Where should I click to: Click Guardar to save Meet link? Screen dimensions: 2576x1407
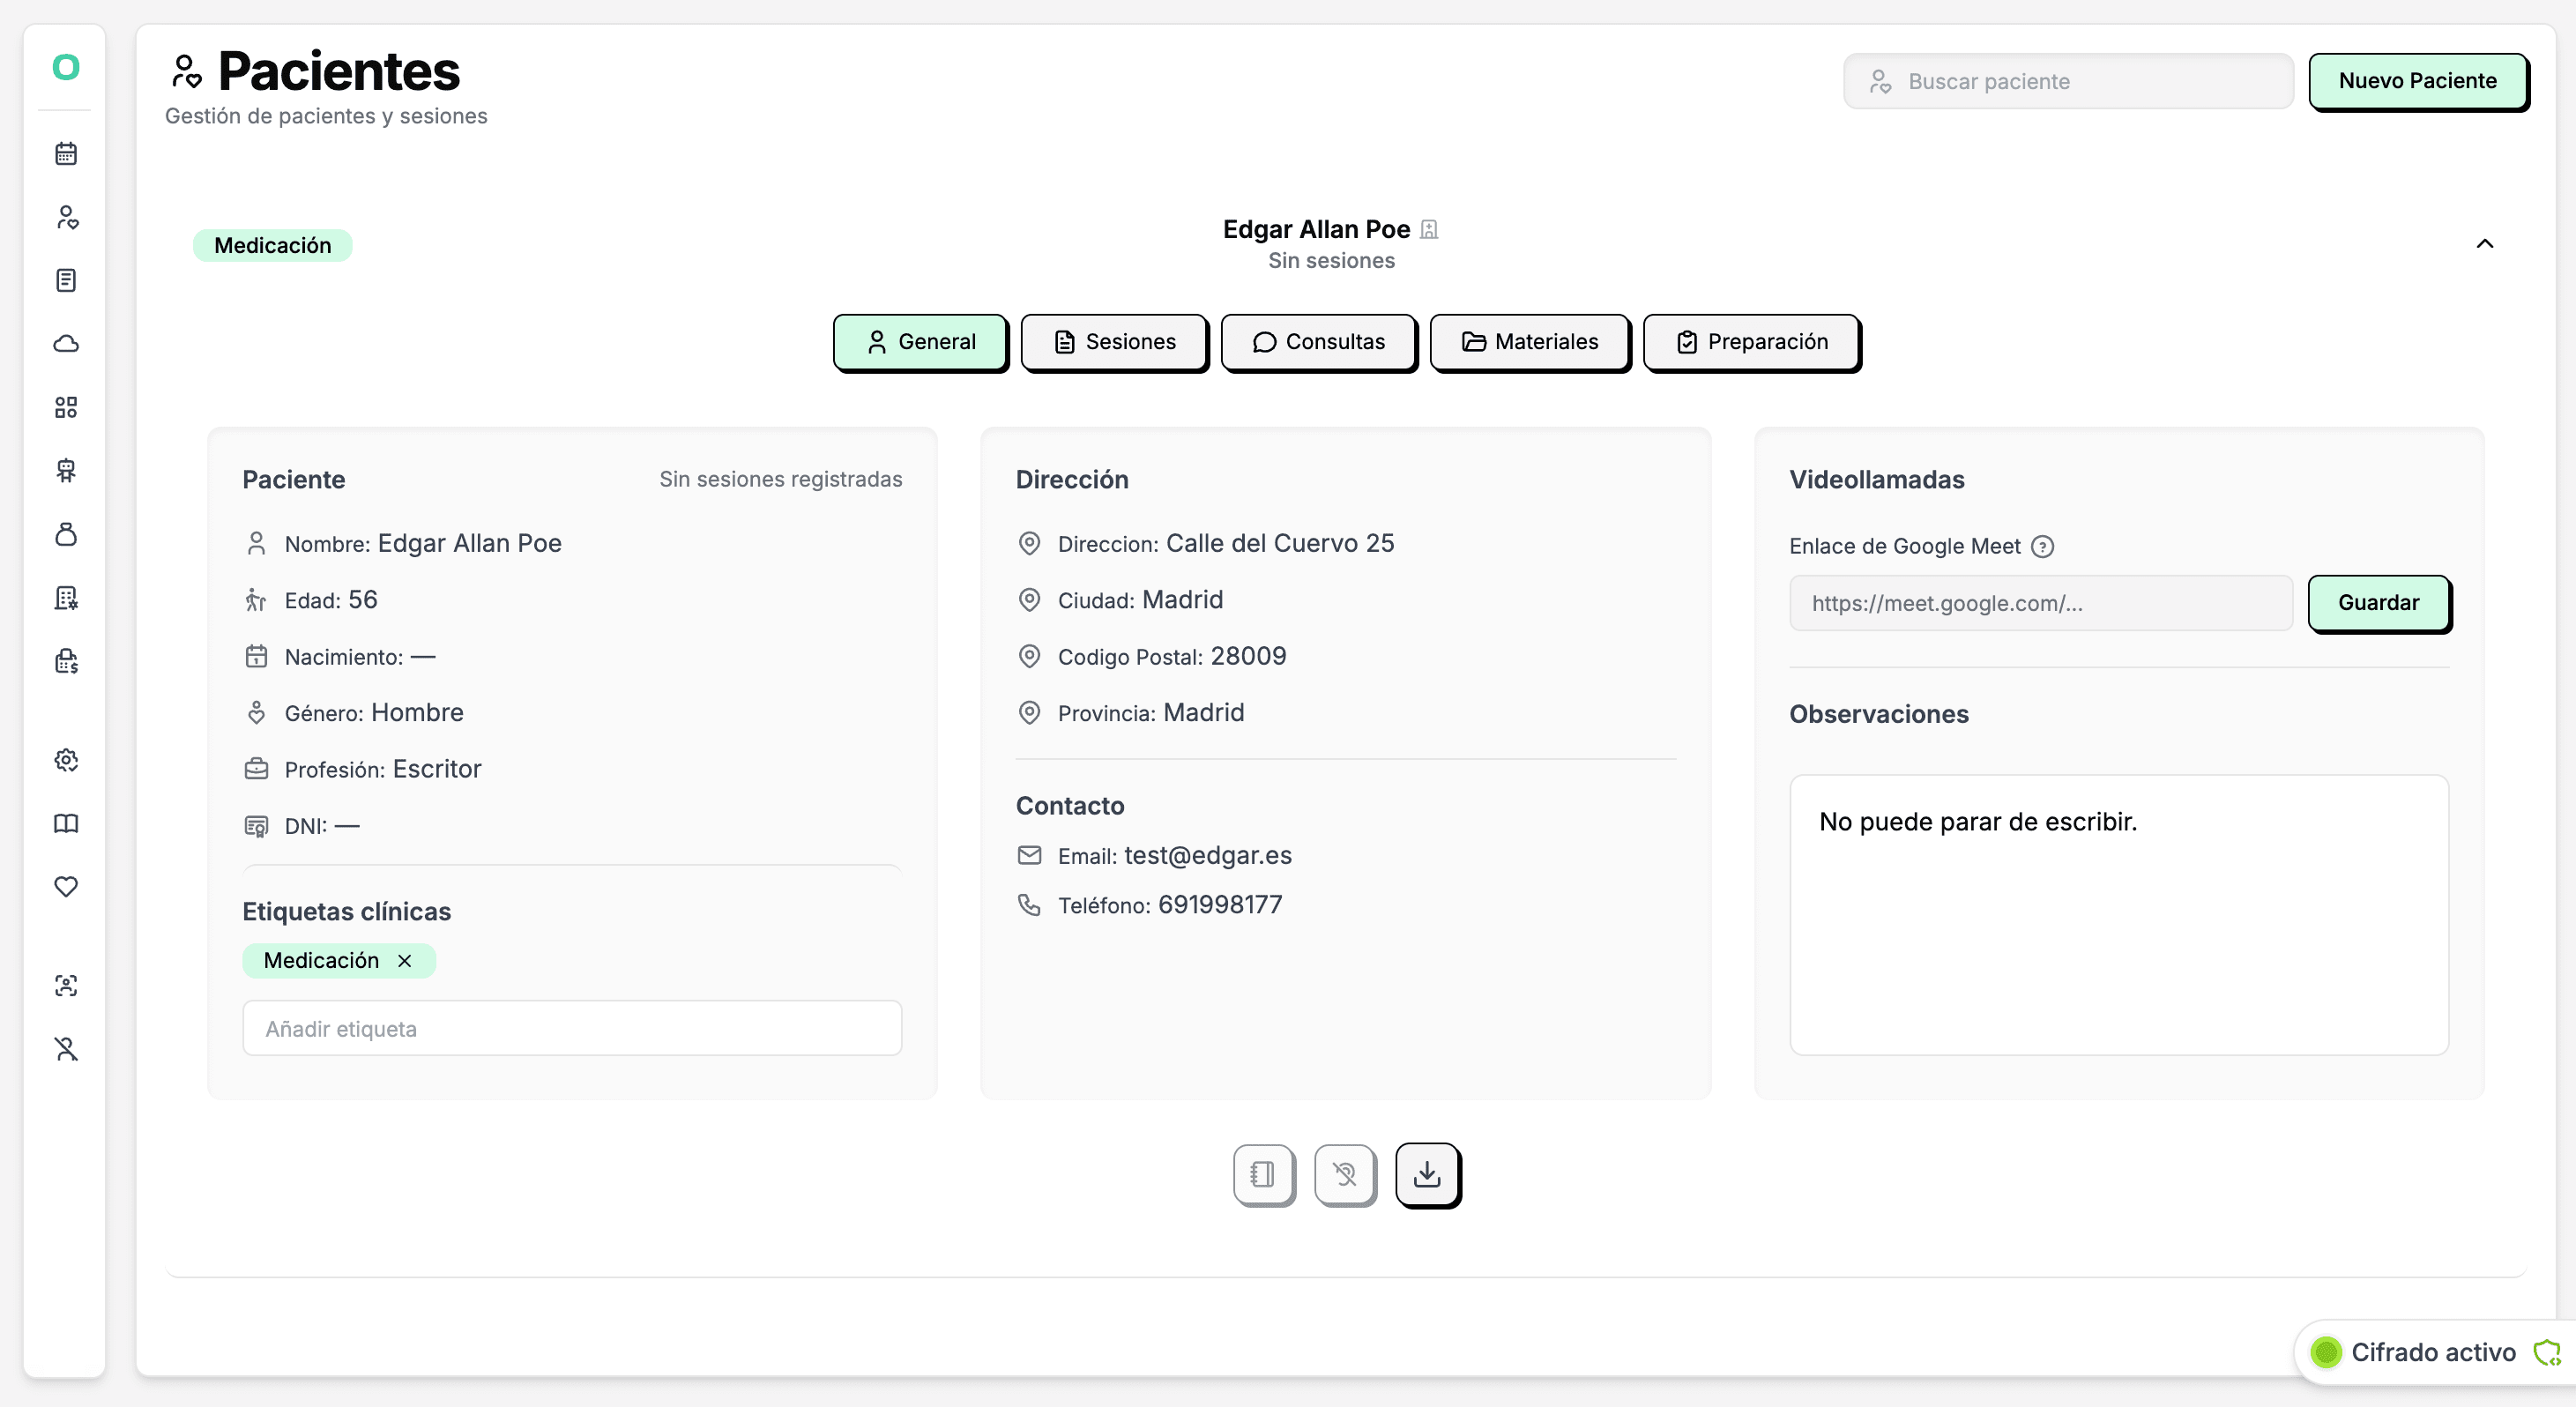coord(2378,603)
